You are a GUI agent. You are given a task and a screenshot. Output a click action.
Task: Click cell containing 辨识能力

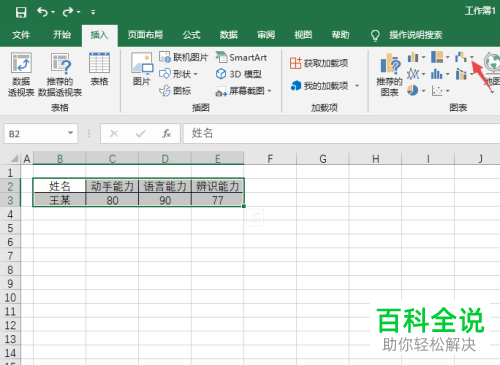coord(218,186)
